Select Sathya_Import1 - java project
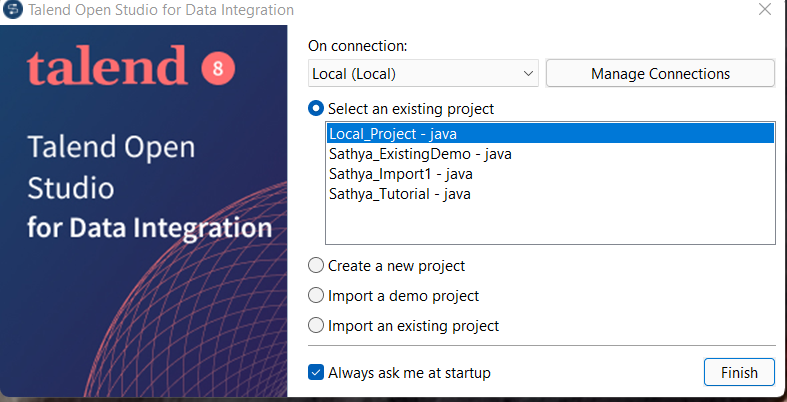 pyautogui.click(x=550, y=174)
